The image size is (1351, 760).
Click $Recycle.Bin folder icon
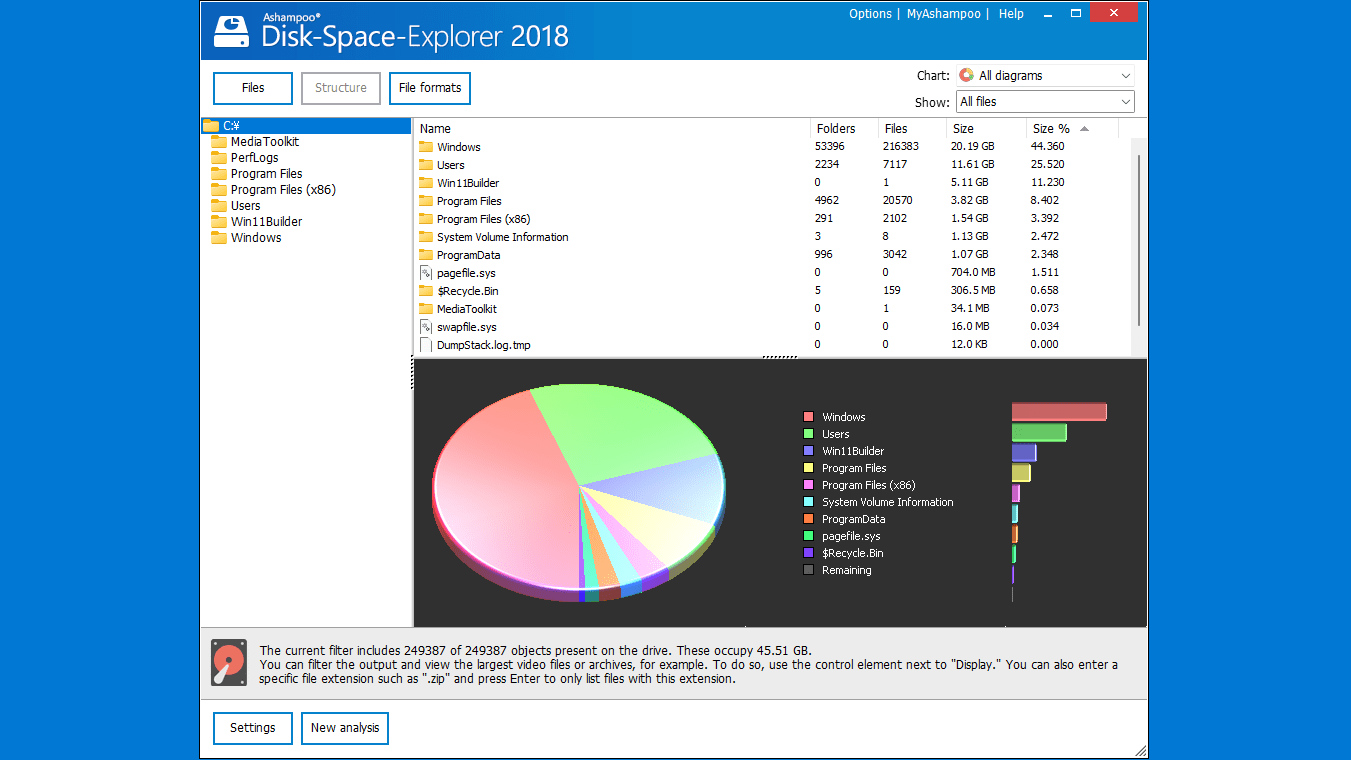tap(426, 291)
